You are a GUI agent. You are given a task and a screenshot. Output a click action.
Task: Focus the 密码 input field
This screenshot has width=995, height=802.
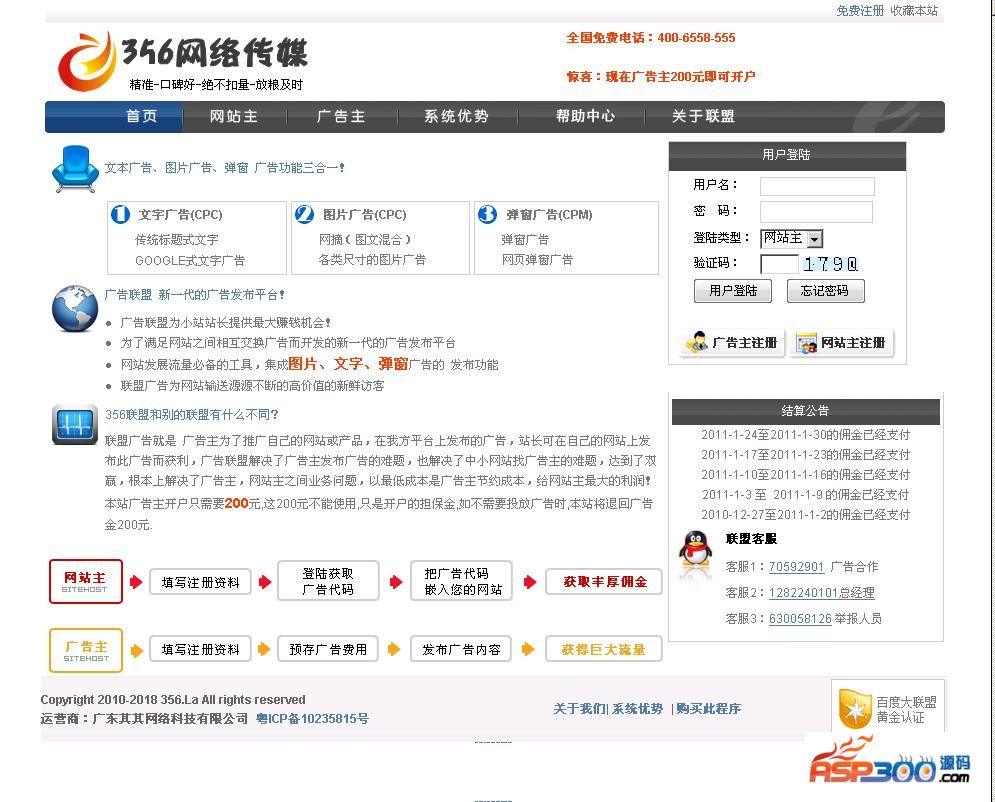click(816, 212)
